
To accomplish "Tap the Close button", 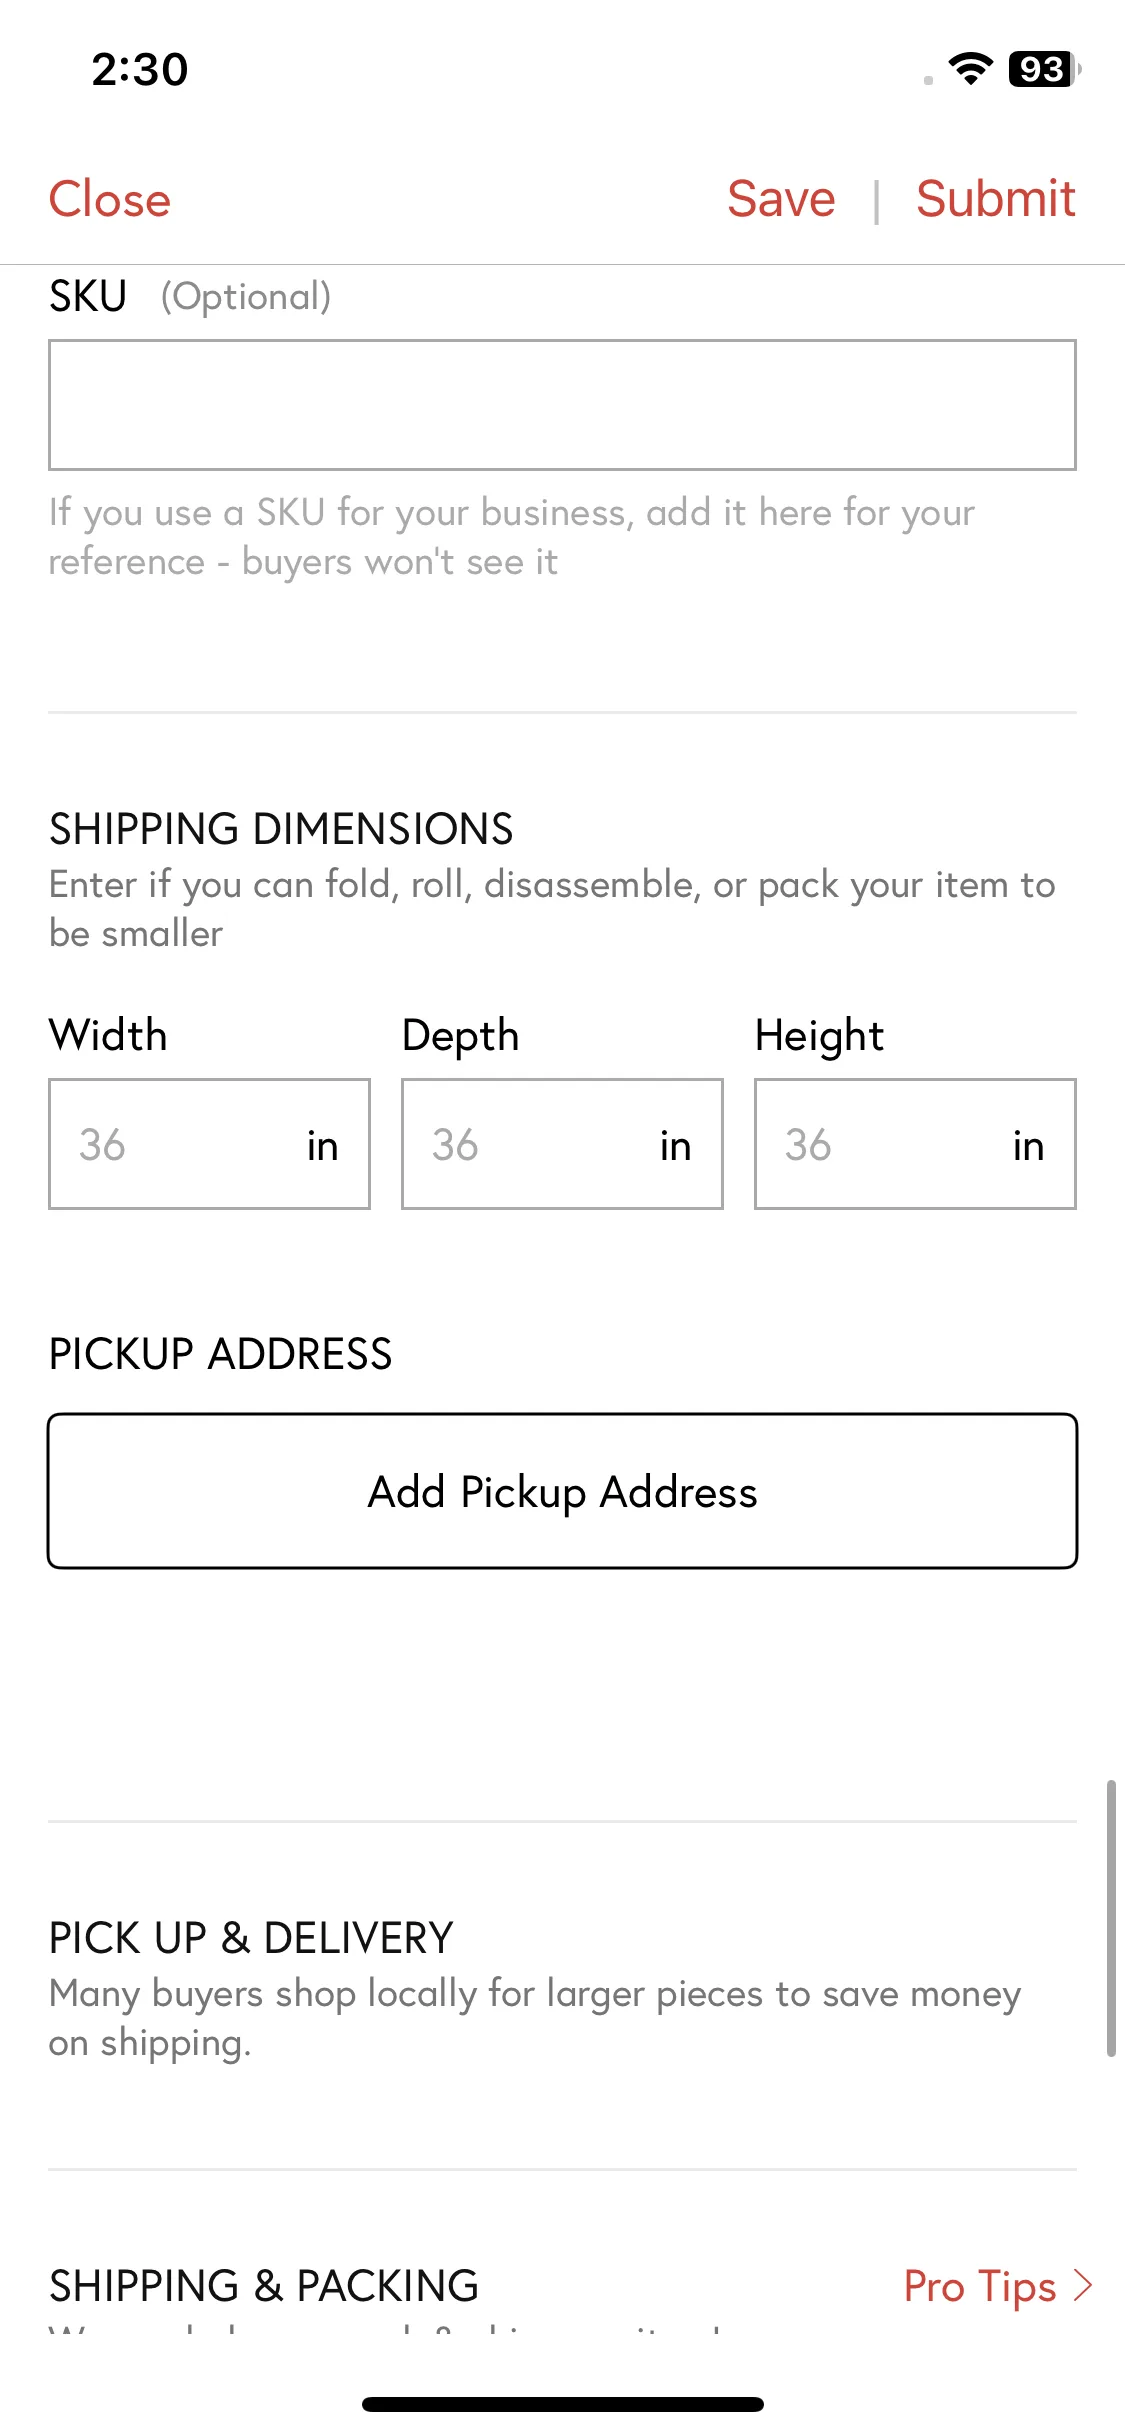I will pyautogui.click(x=110, y=199).
